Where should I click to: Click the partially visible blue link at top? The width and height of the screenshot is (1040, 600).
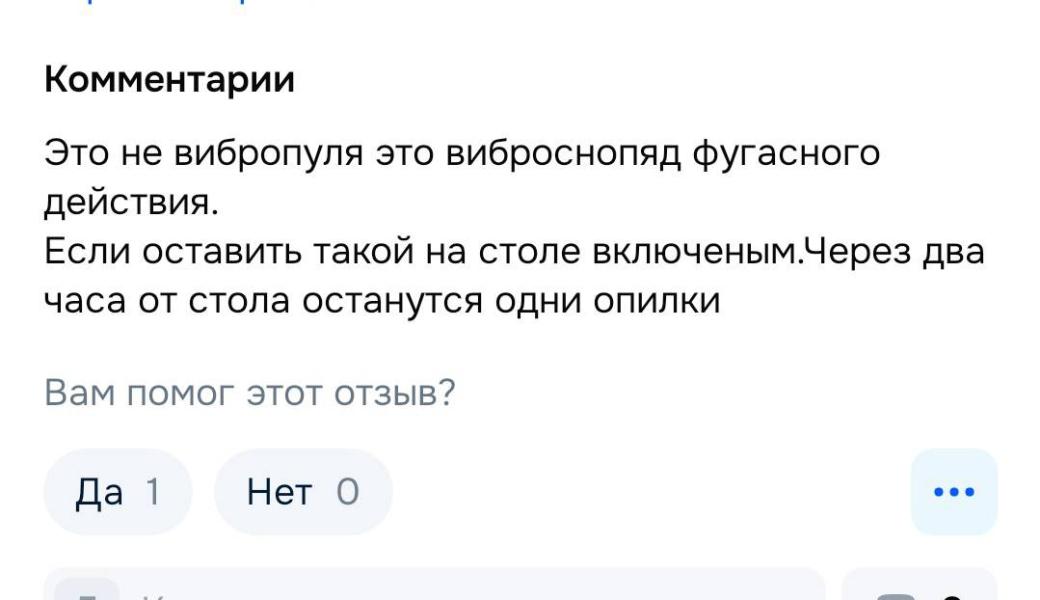click(x=159, y=2)
